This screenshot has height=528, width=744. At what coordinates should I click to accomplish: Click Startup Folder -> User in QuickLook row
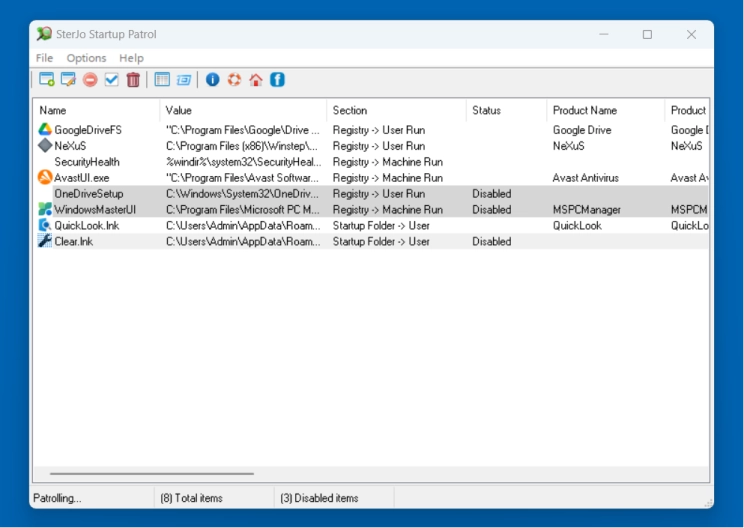click(x=381, y=225)
